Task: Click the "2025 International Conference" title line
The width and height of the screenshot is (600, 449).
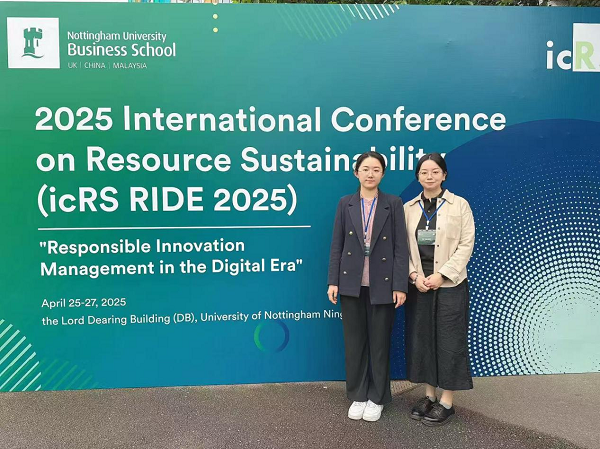Action: [x=270, y=120]
